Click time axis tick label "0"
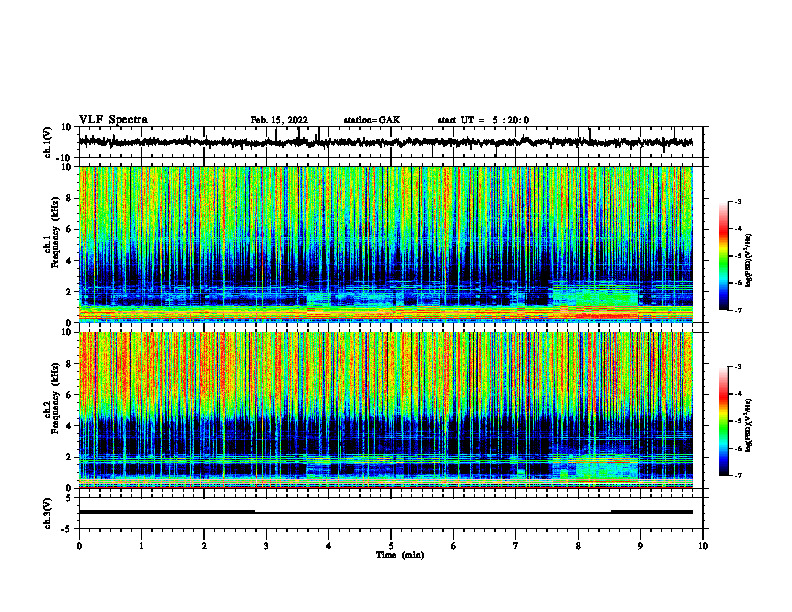792x612 pixels. coord(79,546)
